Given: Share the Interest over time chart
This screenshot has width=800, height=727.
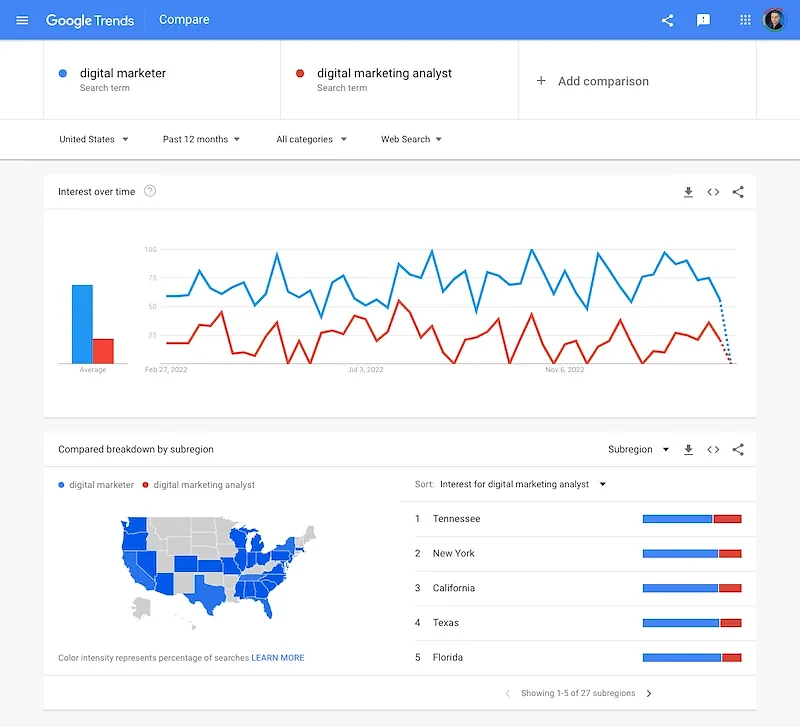Looking at the screenshot, I should (x=738, y=192).
